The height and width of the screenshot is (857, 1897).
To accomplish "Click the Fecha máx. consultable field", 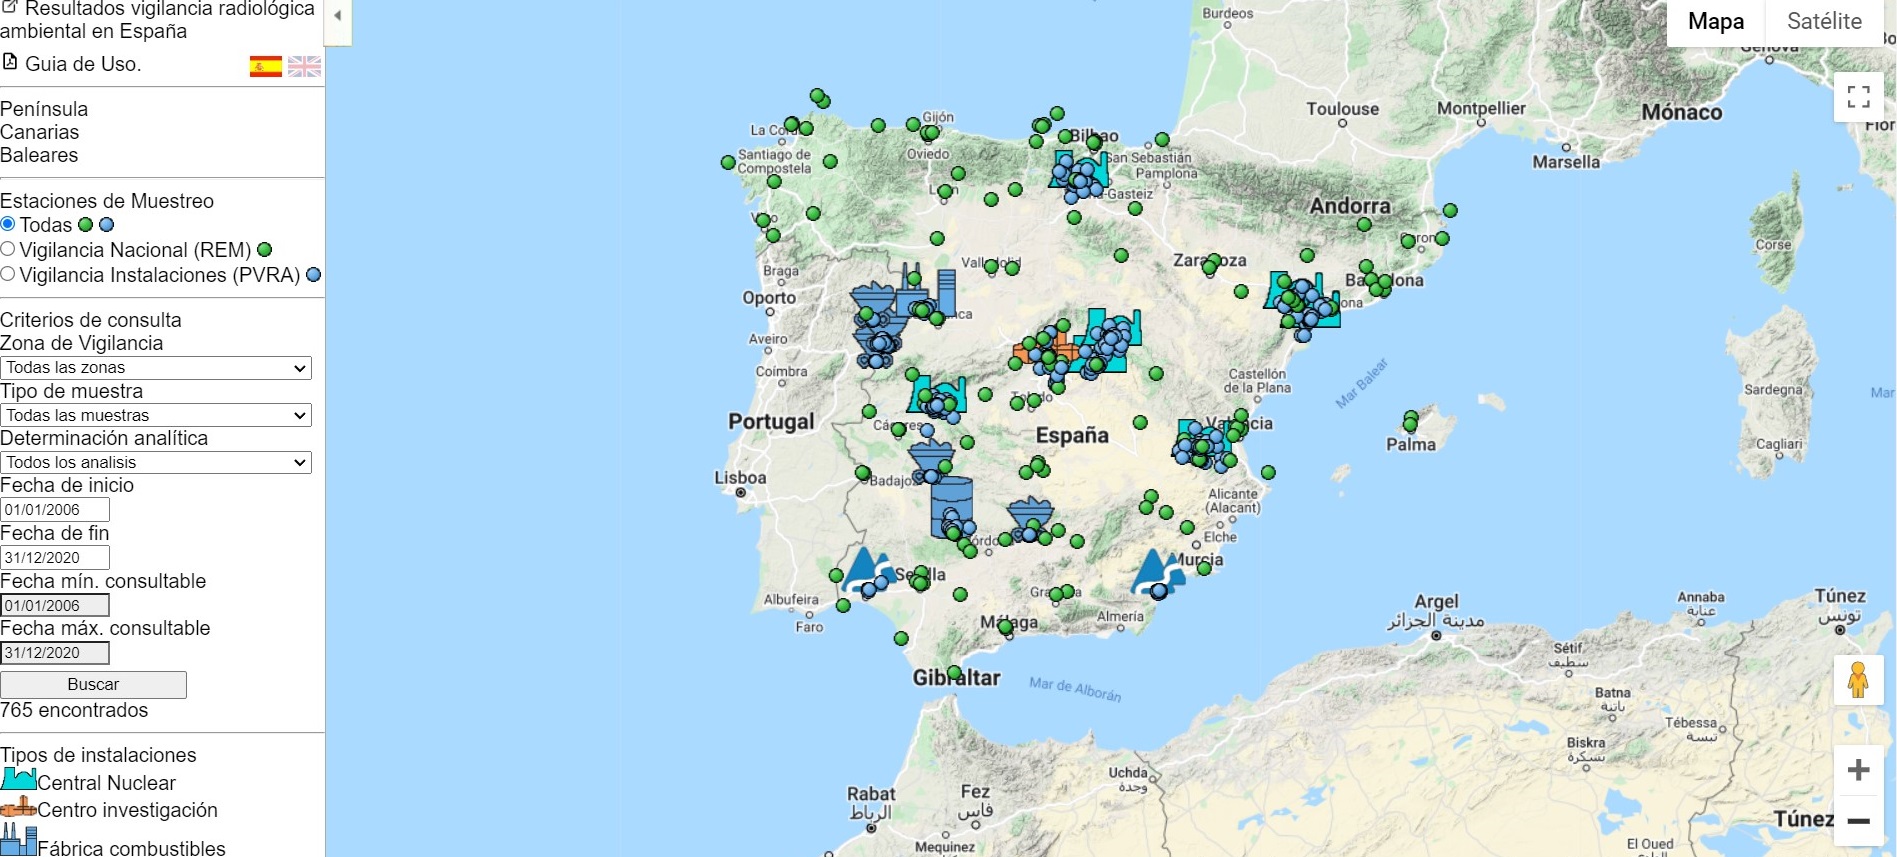I will (x=55, y=652).
